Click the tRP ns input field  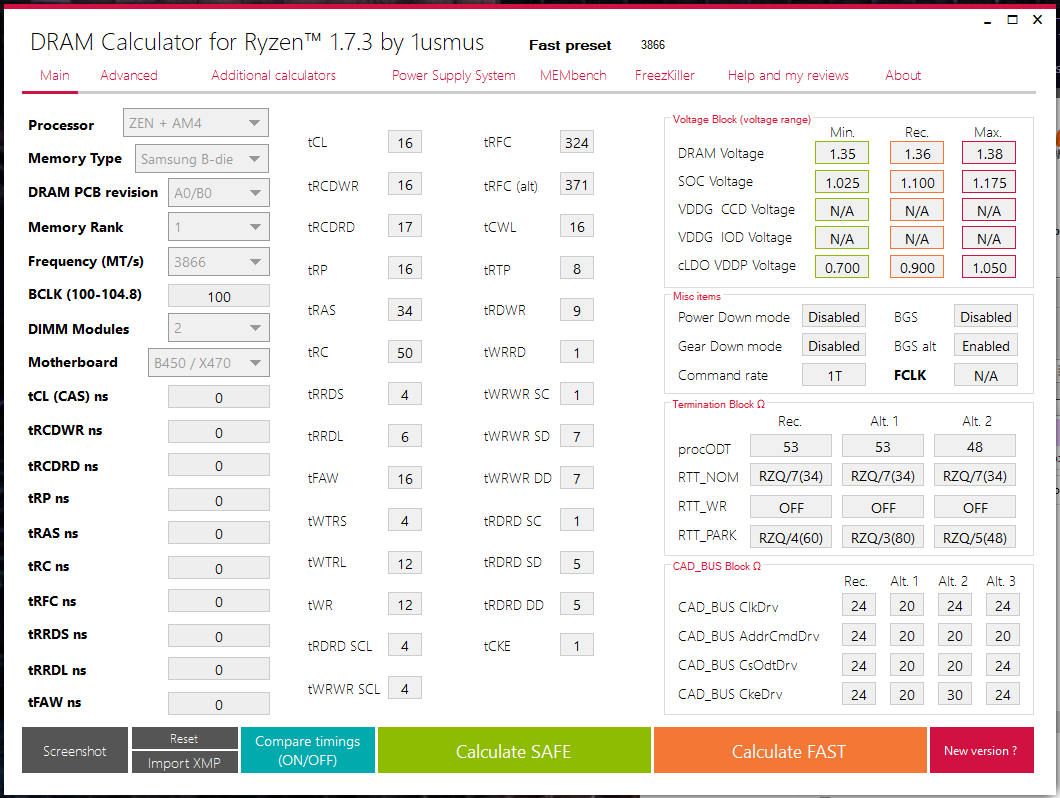coord(219,500)
